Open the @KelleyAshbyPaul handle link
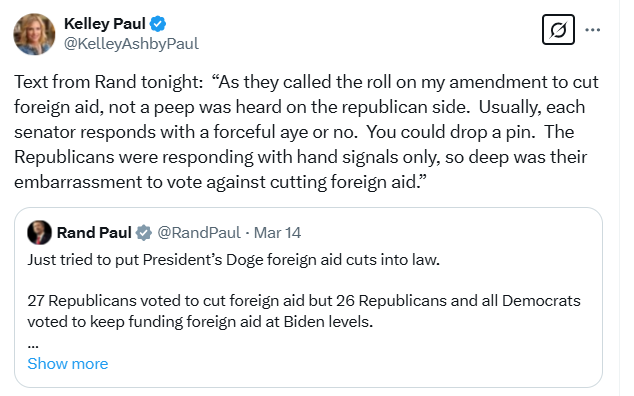This screenshot has width=634, height=396. 131,44
